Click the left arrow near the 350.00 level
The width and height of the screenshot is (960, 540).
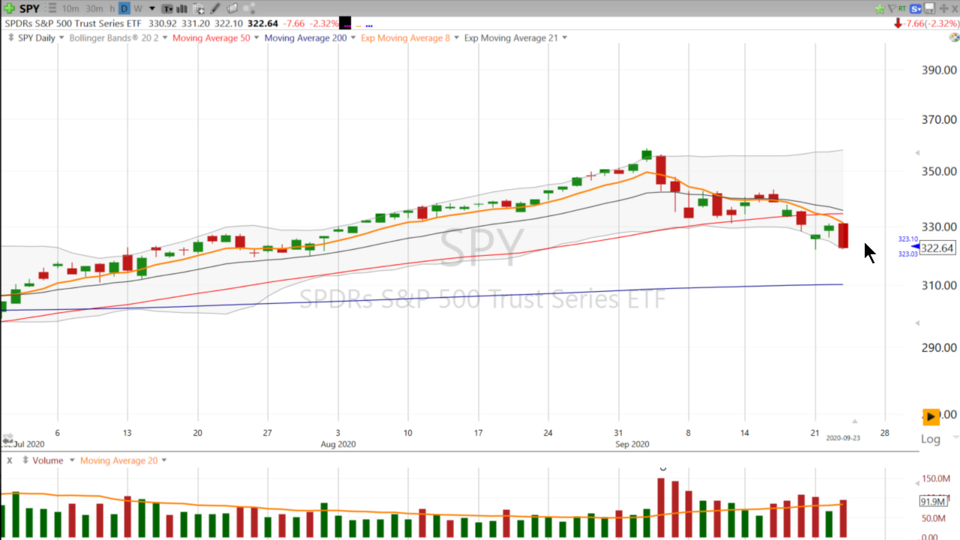[917, 152]
